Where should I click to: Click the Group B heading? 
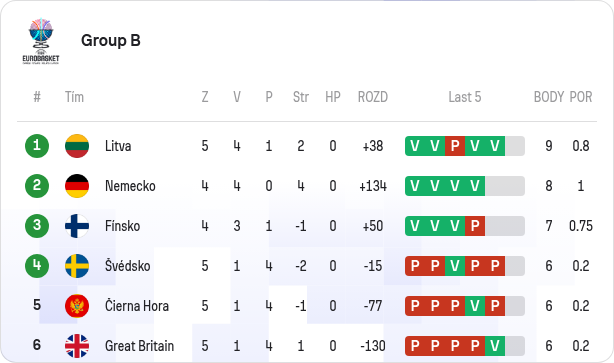111,40
